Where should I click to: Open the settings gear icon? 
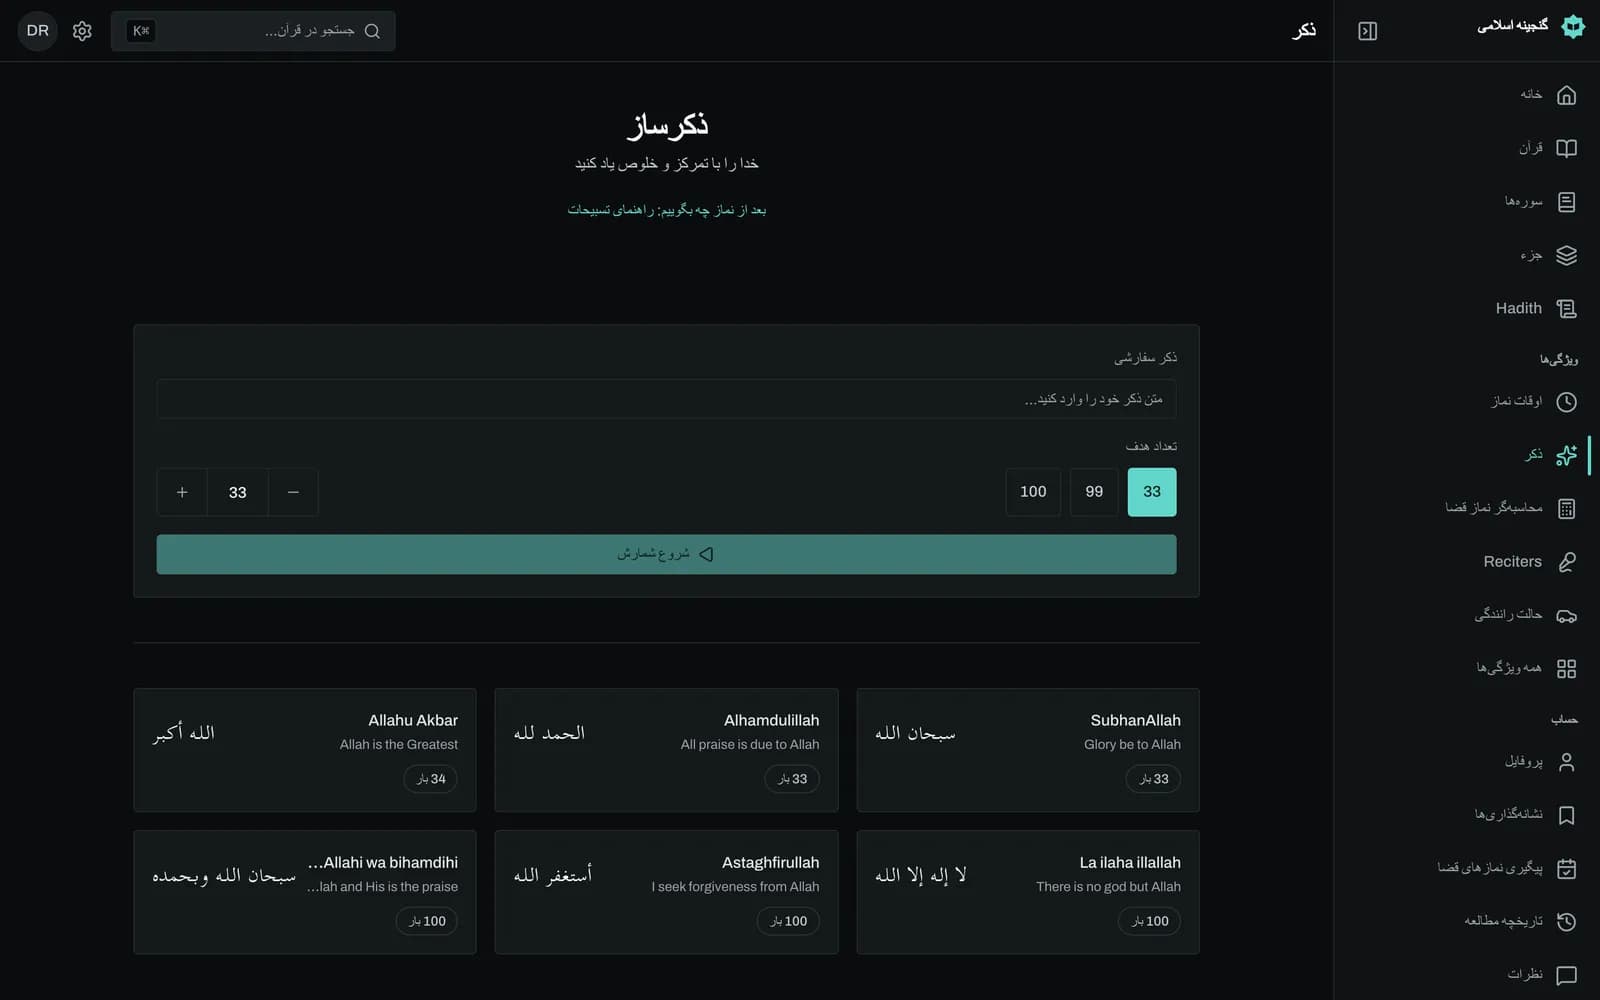(82, 31)
